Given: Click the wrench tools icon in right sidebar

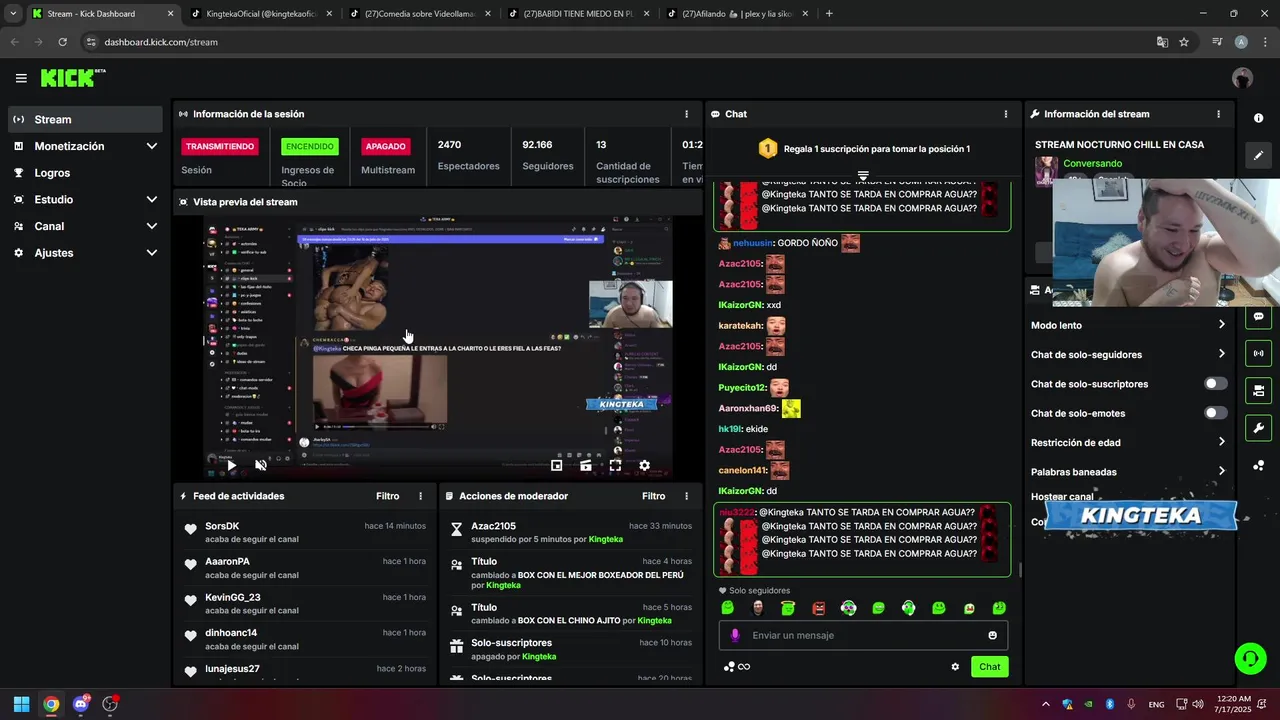Looking at the screenshot, I should click(1258, 428).
